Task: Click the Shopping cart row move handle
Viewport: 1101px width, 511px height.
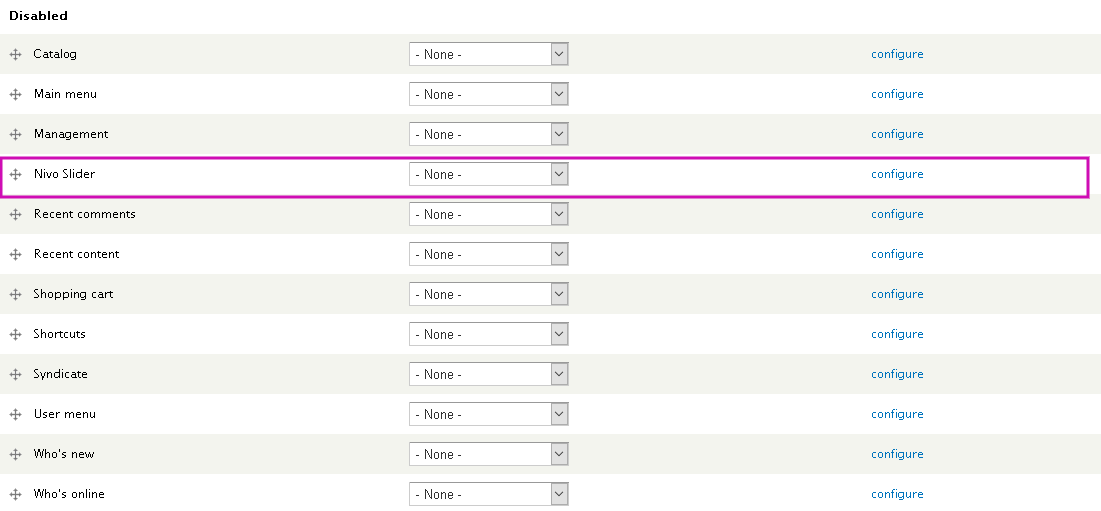Action: (x=15, y=295)
